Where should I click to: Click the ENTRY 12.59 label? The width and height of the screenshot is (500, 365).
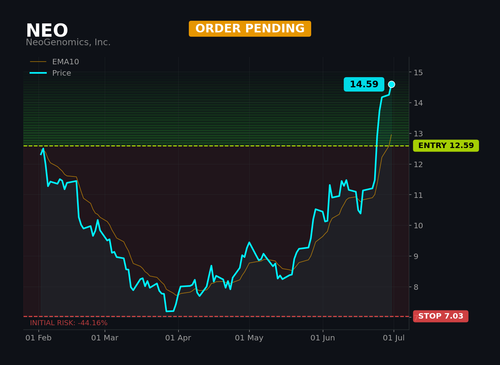446,146
